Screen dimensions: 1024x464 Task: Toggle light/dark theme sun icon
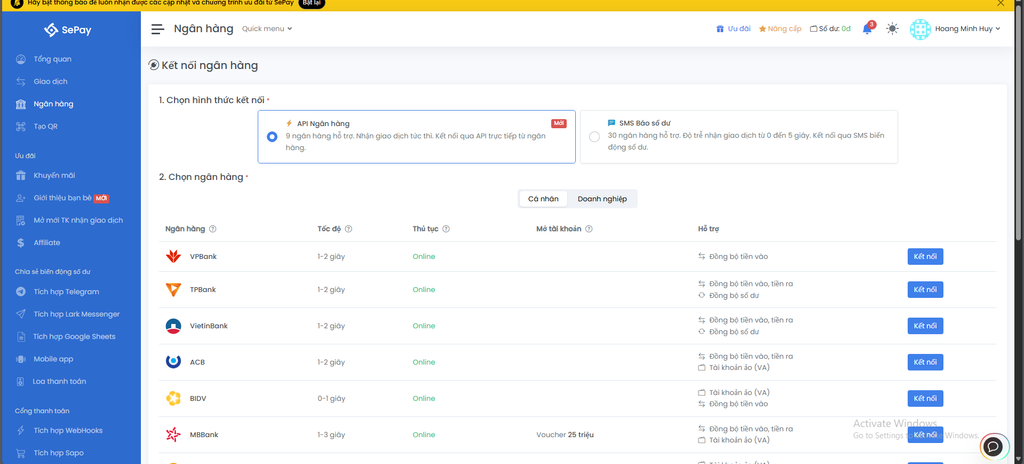point(892,29)
